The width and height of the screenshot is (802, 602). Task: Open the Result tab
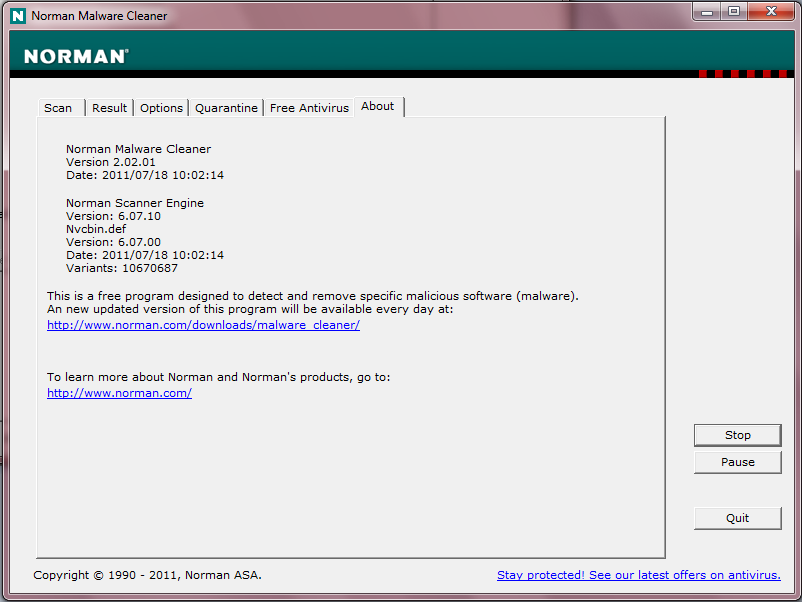[x=109, y=108]
